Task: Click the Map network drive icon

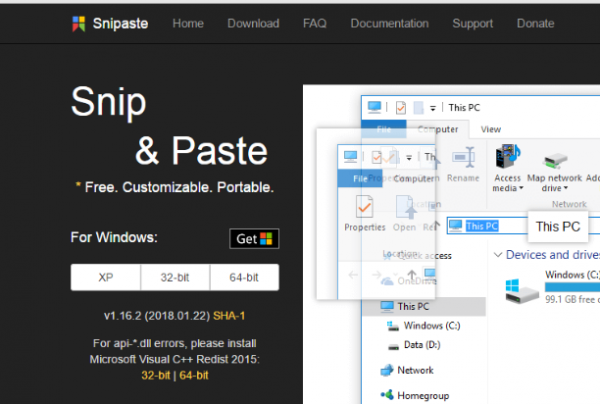Action: pyautogui.click(x=554, y=160)
